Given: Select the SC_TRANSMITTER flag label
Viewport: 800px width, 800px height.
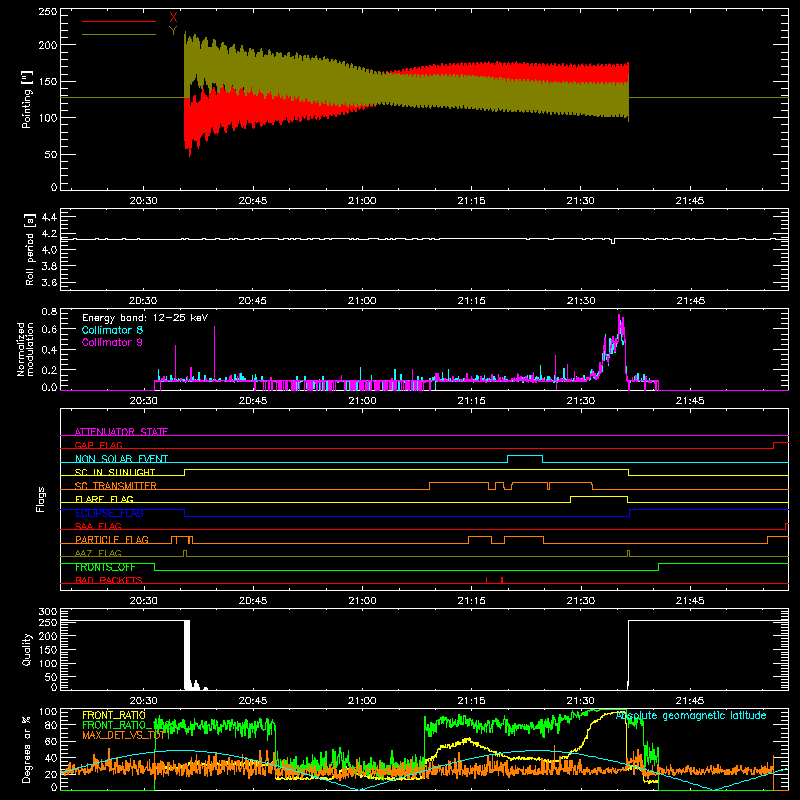Looking at the screenshot, I should coord(116,486).
